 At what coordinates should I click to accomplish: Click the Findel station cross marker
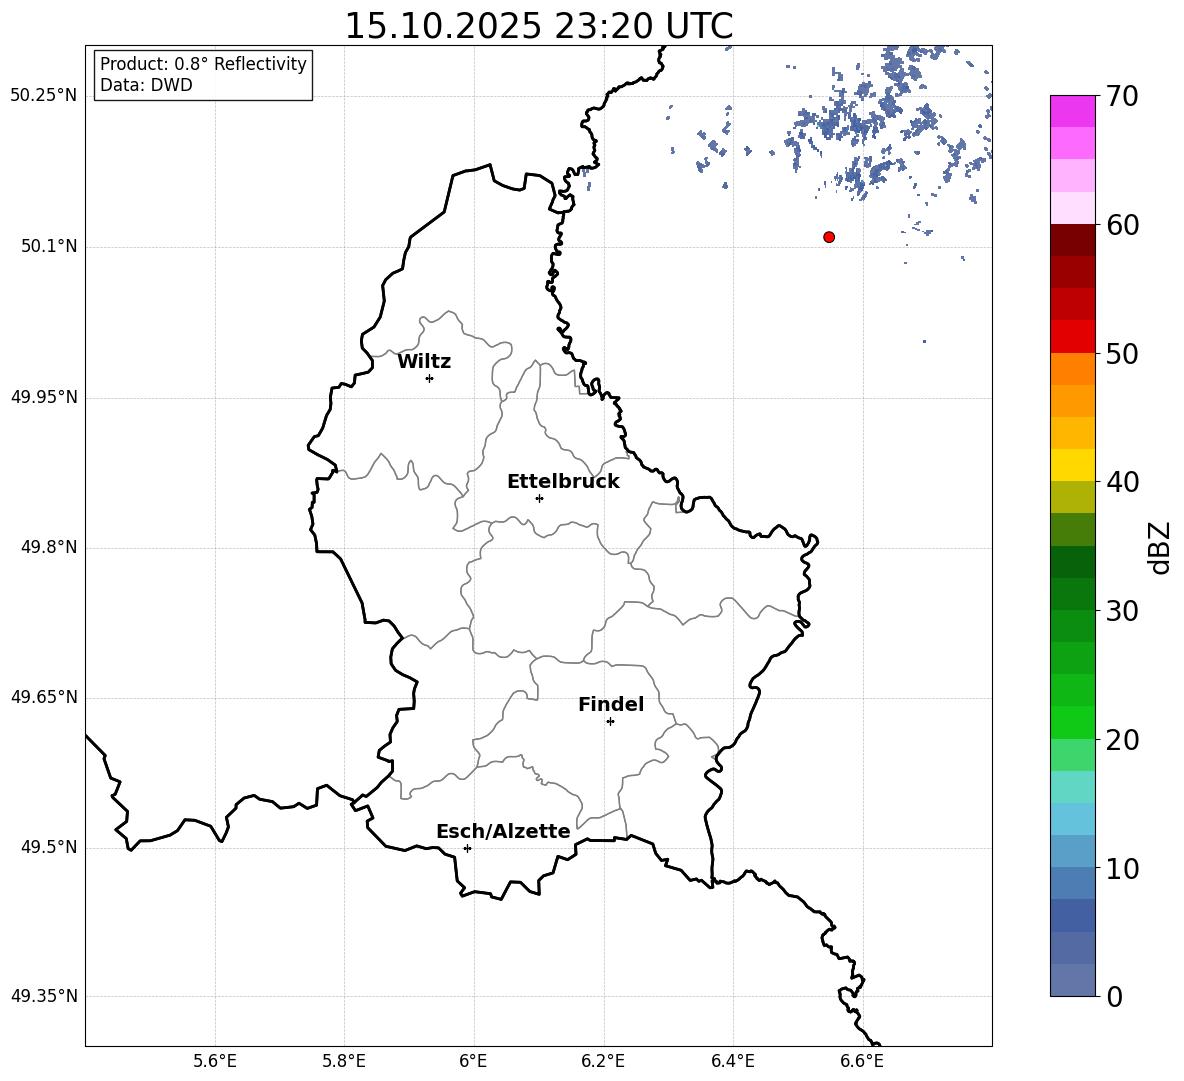610,722
